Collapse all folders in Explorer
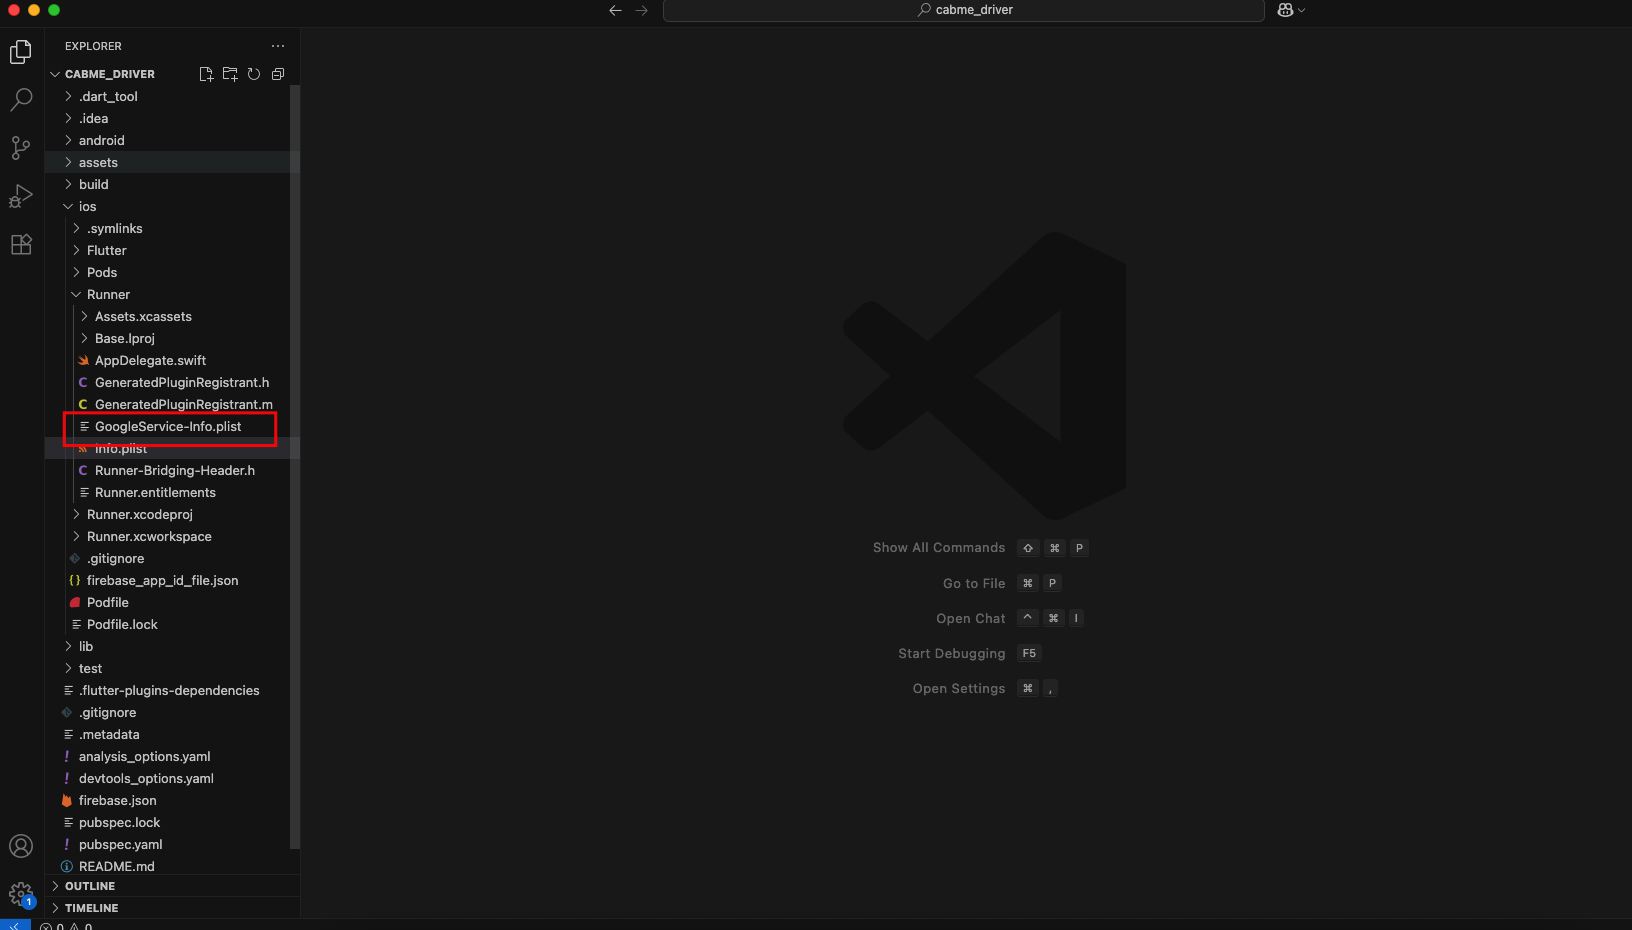 [278, 74]
